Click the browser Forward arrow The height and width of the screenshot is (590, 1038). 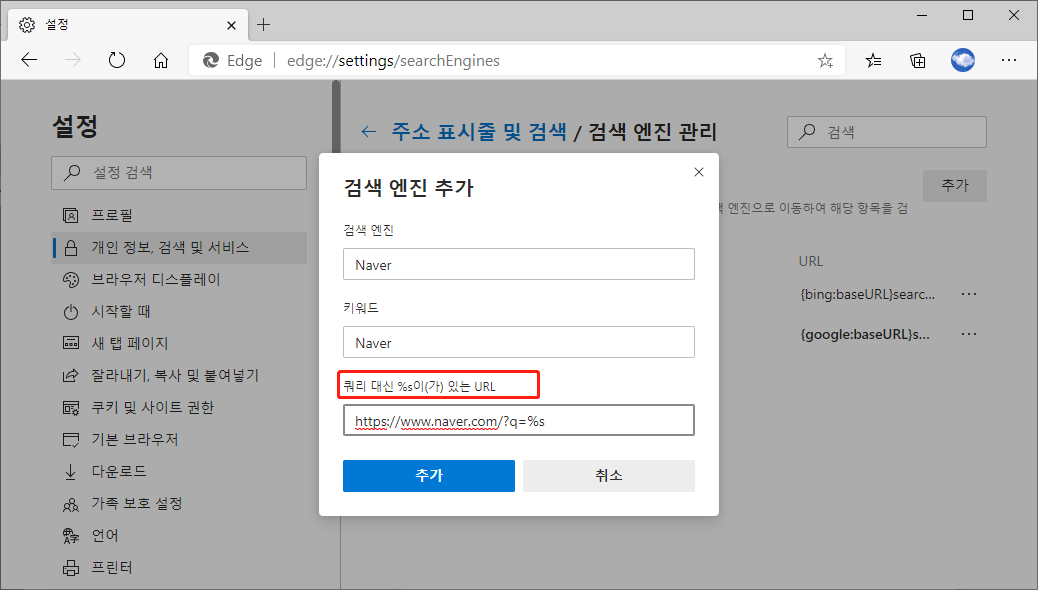[x=73, y=60]
